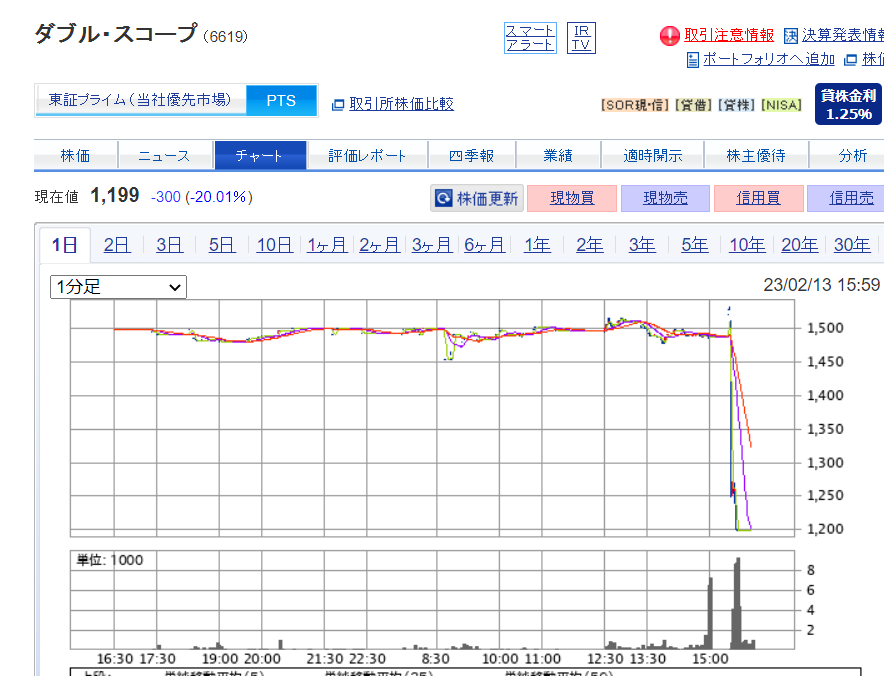Open the IR TV icon
Viewport: 884px width, 676px height.
[x=581, y=38]
